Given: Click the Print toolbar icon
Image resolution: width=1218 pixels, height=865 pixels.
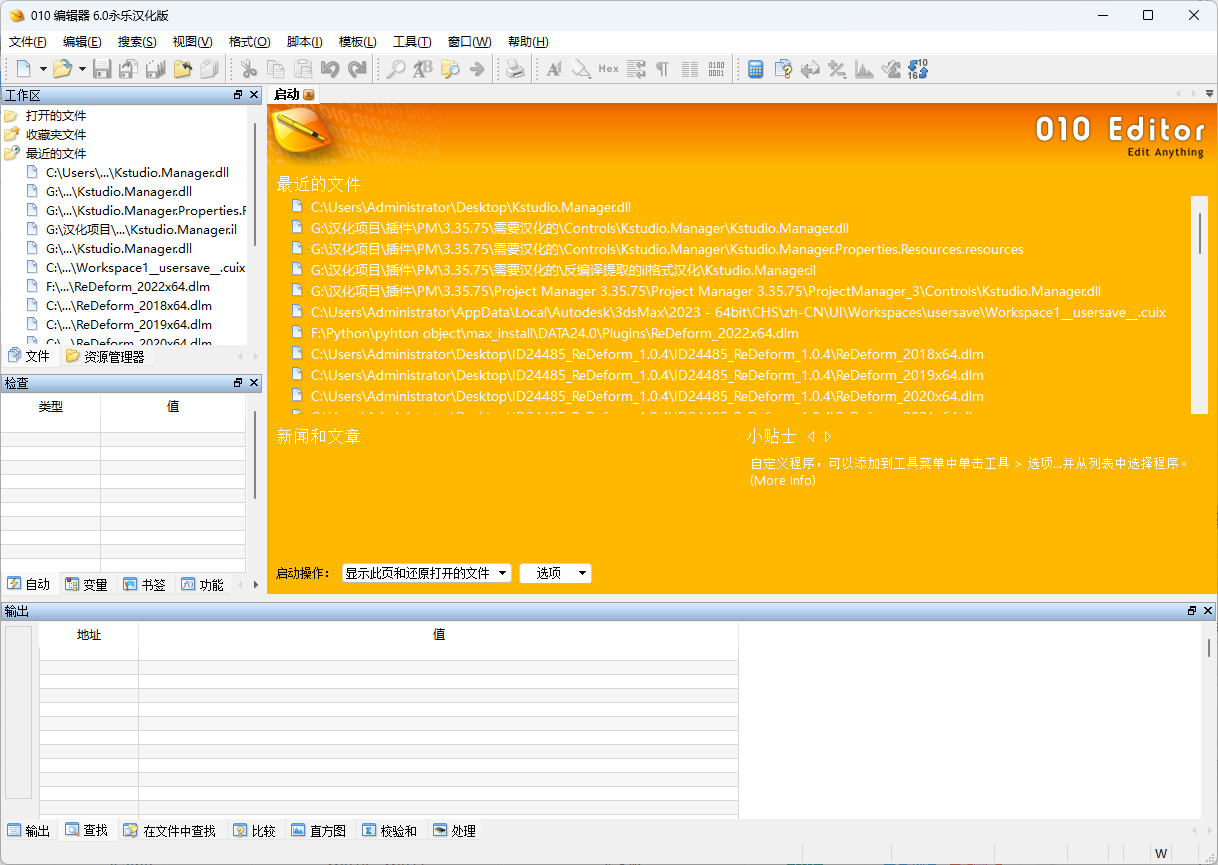Looking at the screenshot, I should click(514, 69).
